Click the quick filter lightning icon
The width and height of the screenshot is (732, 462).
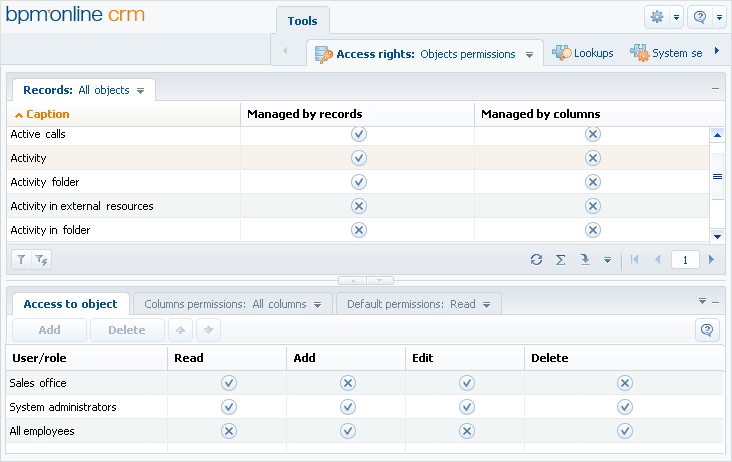[42, 259]
